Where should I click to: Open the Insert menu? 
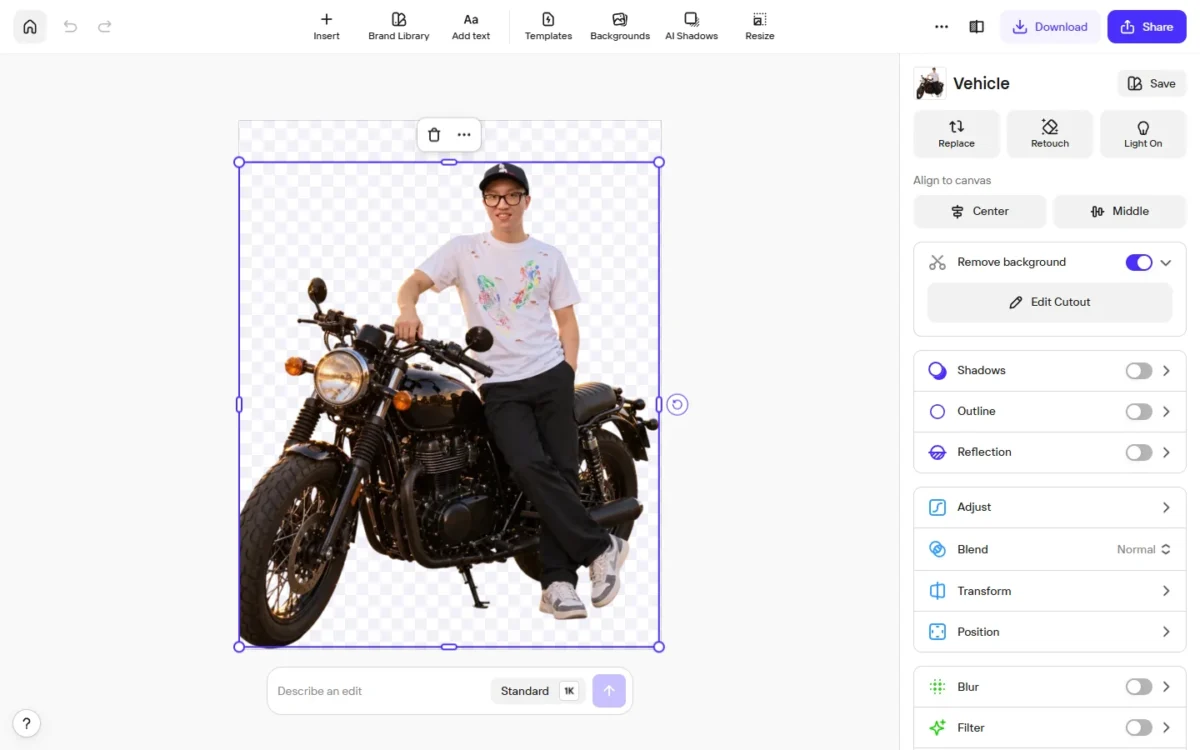[x=326, y=27]
